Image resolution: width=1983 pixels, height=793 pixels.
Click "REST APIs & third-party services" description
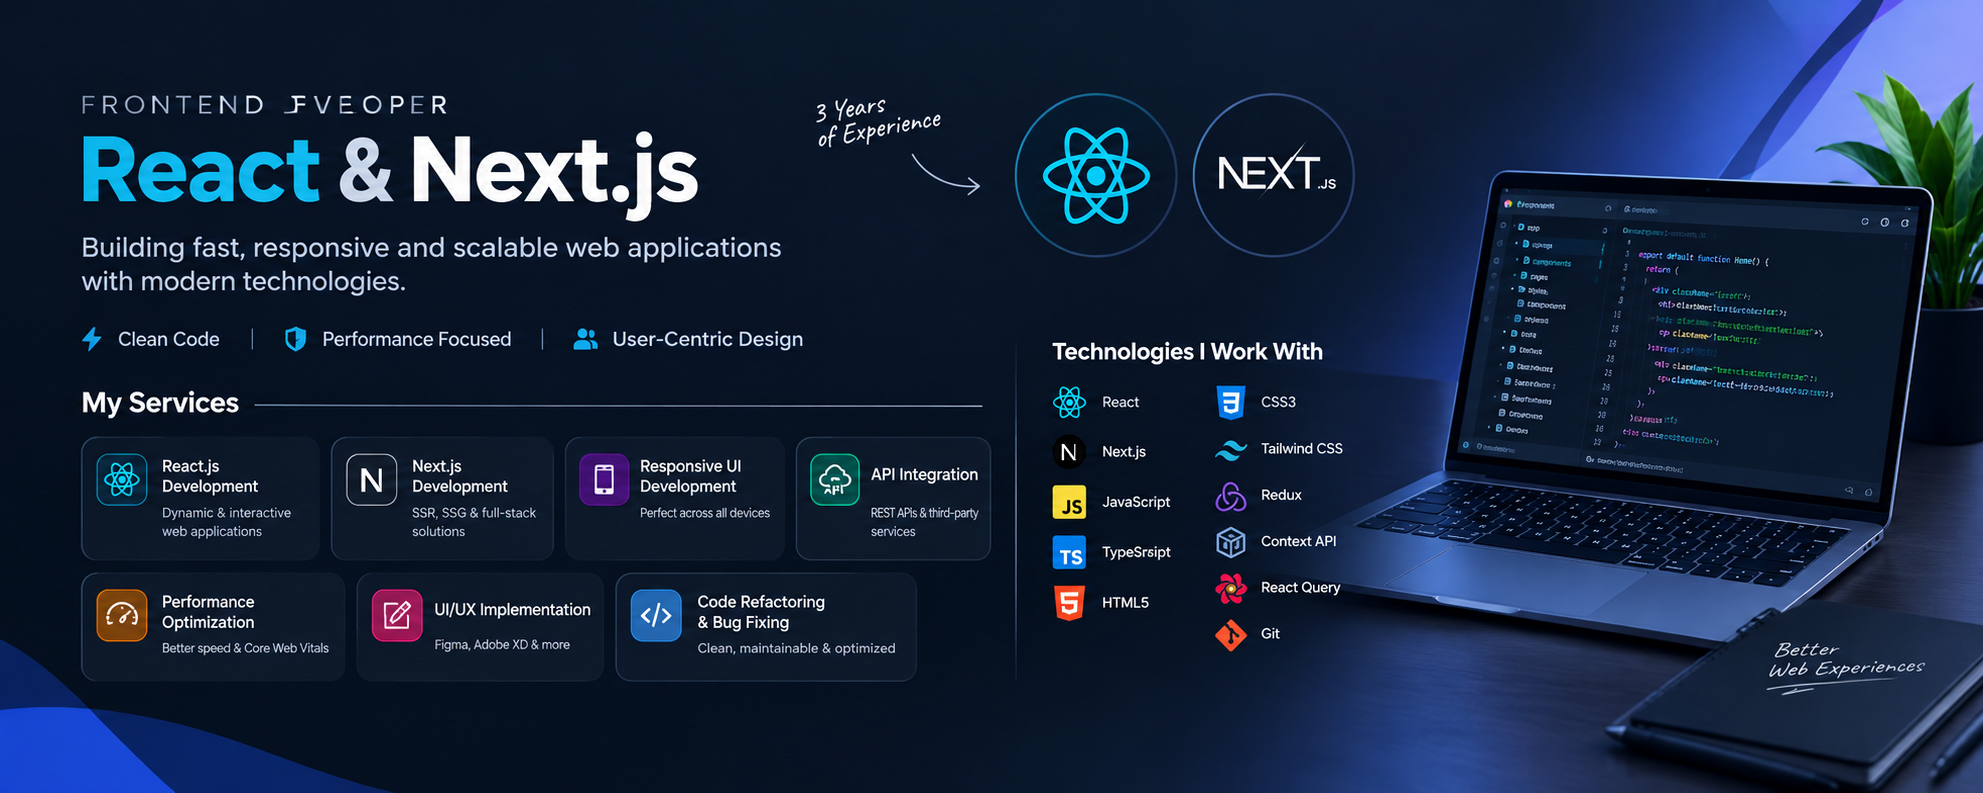pyautogui.click(x=925, y=522)
